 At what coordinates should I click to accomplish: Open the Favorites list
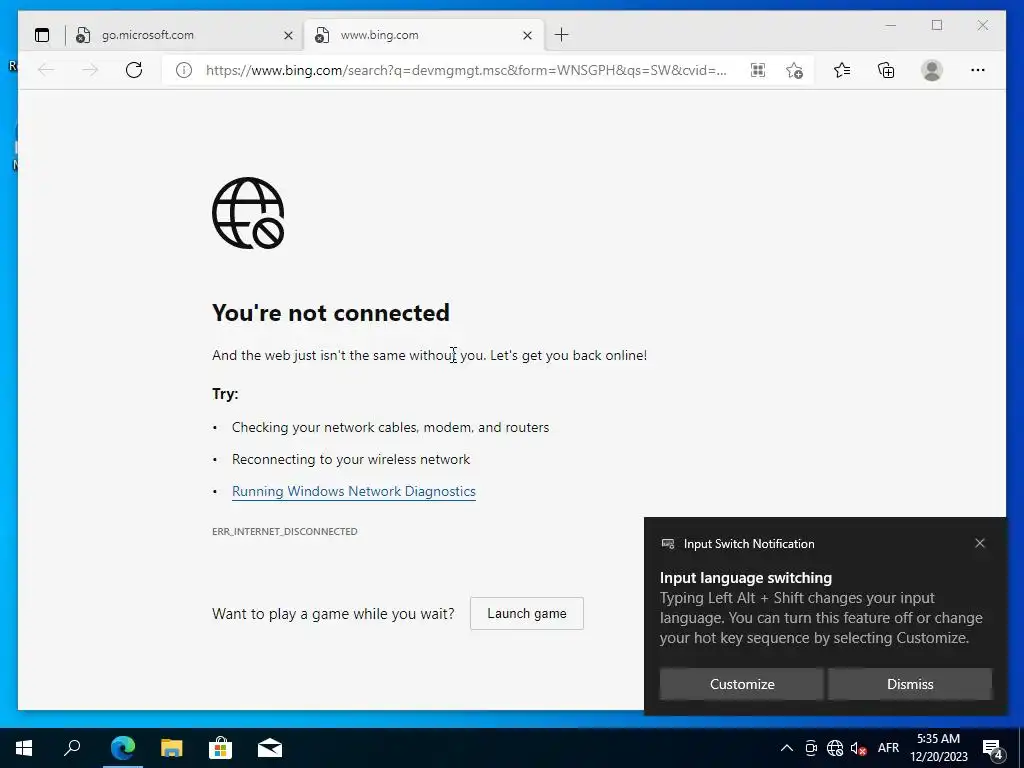842,70
